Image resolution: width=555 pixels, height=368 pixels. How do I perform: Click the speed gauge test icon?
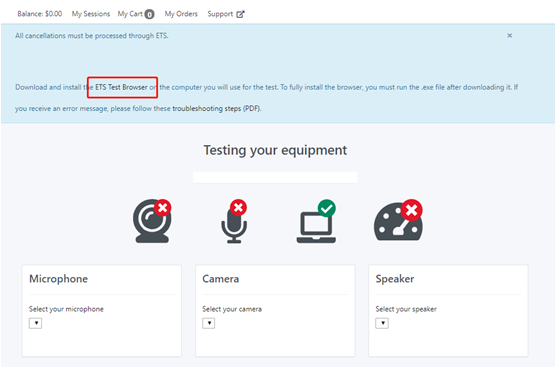(398, 220)
